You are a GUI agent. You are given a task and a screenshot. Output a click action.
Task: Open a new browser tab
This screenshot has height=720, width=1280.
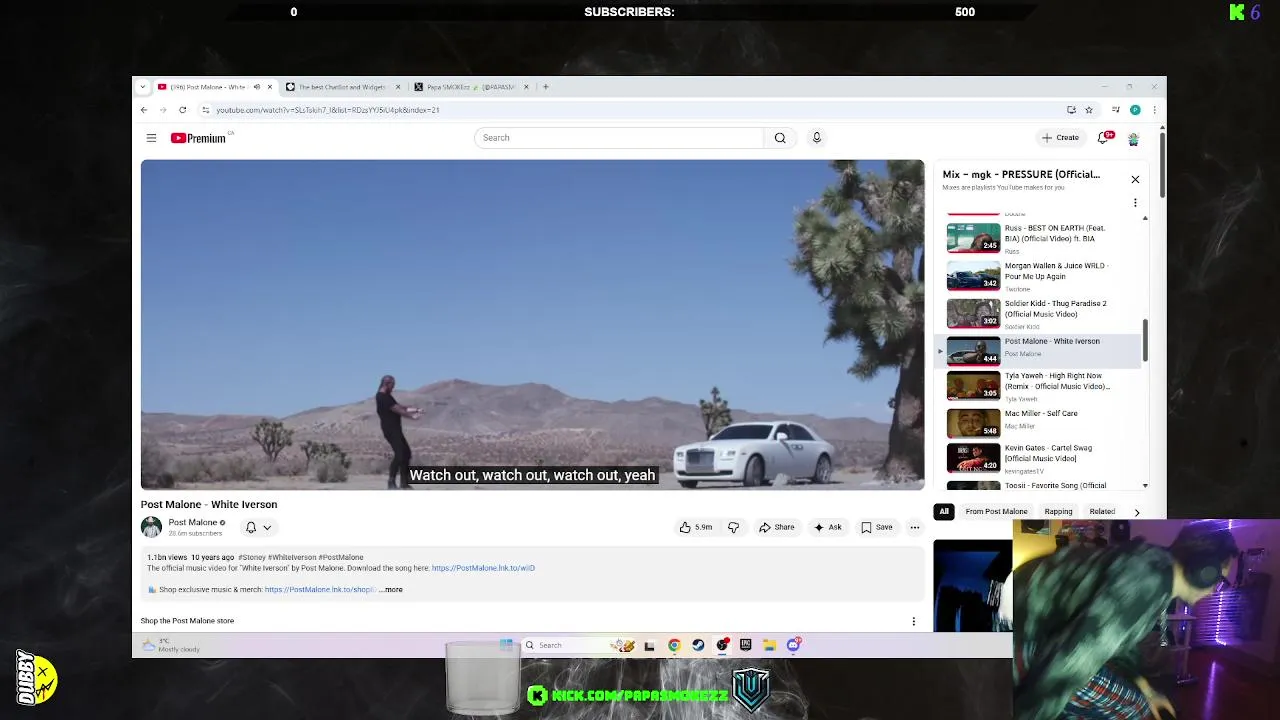point(545,87)
